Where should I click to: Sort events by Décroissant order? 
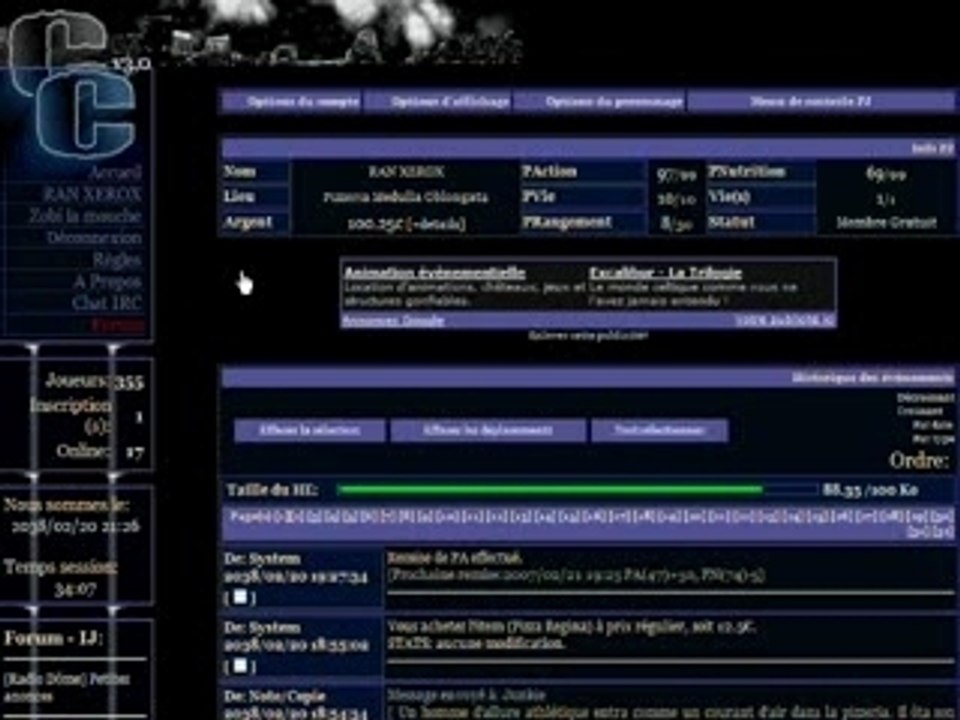pyautogui.click(x=925, y=397)
